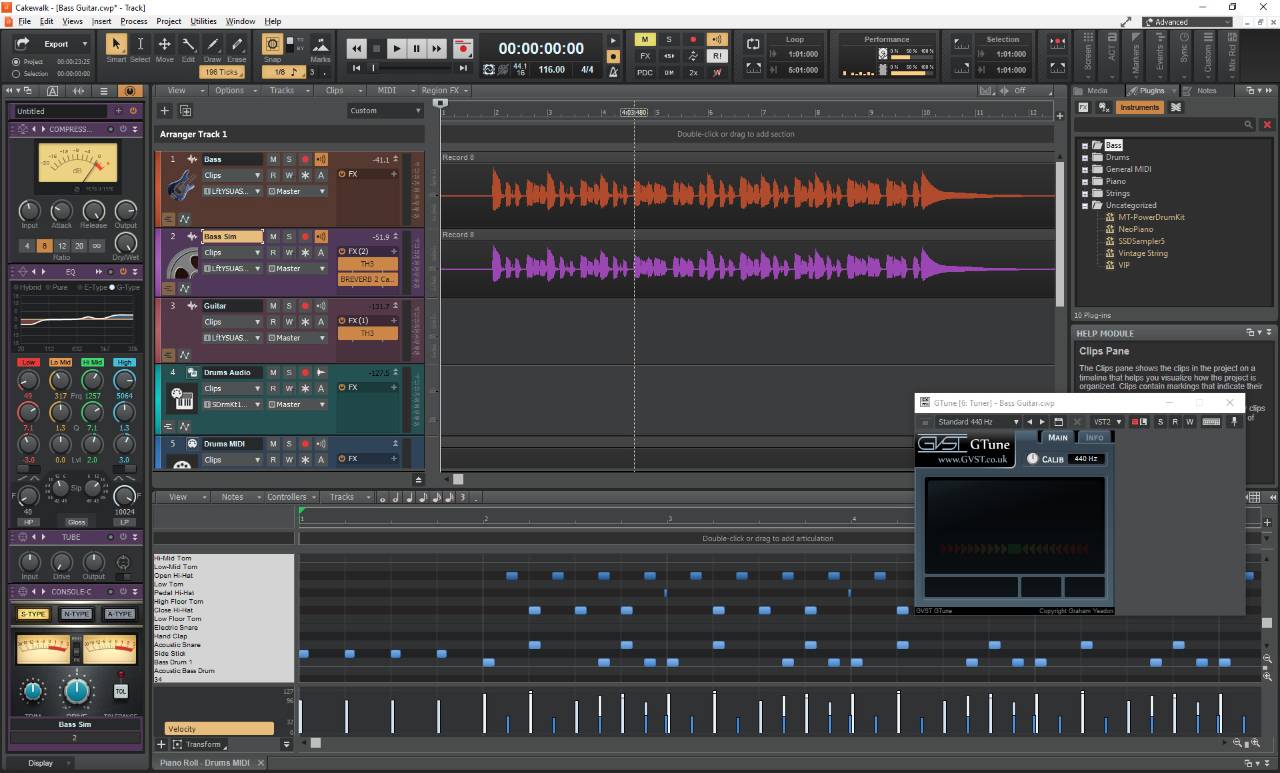Add an effect to the Bass FX rack
This screenshot has height=773, width=1280.
(x=393, y=174)
